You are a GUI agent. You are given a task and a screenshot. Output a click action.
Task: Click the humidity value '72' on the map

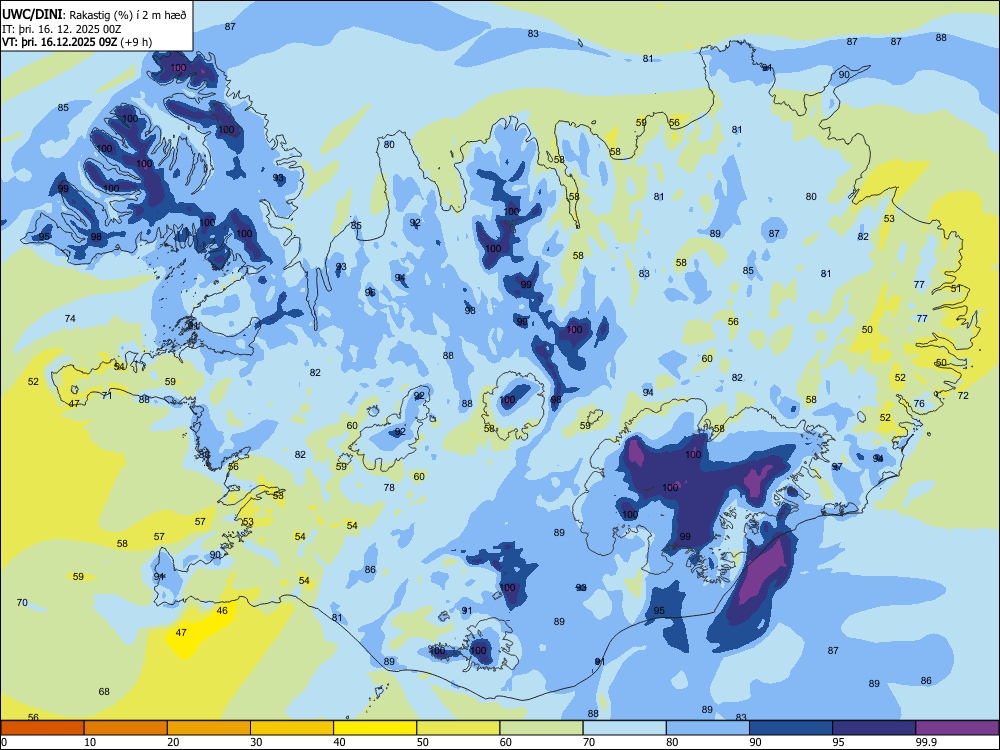click(x=963, y=395)
